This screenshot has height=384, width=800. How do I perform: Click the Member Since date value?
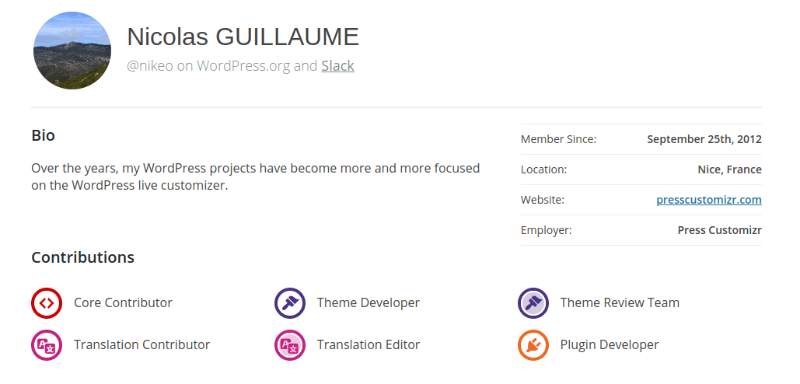pyautogui.click(x=704, y=139)
